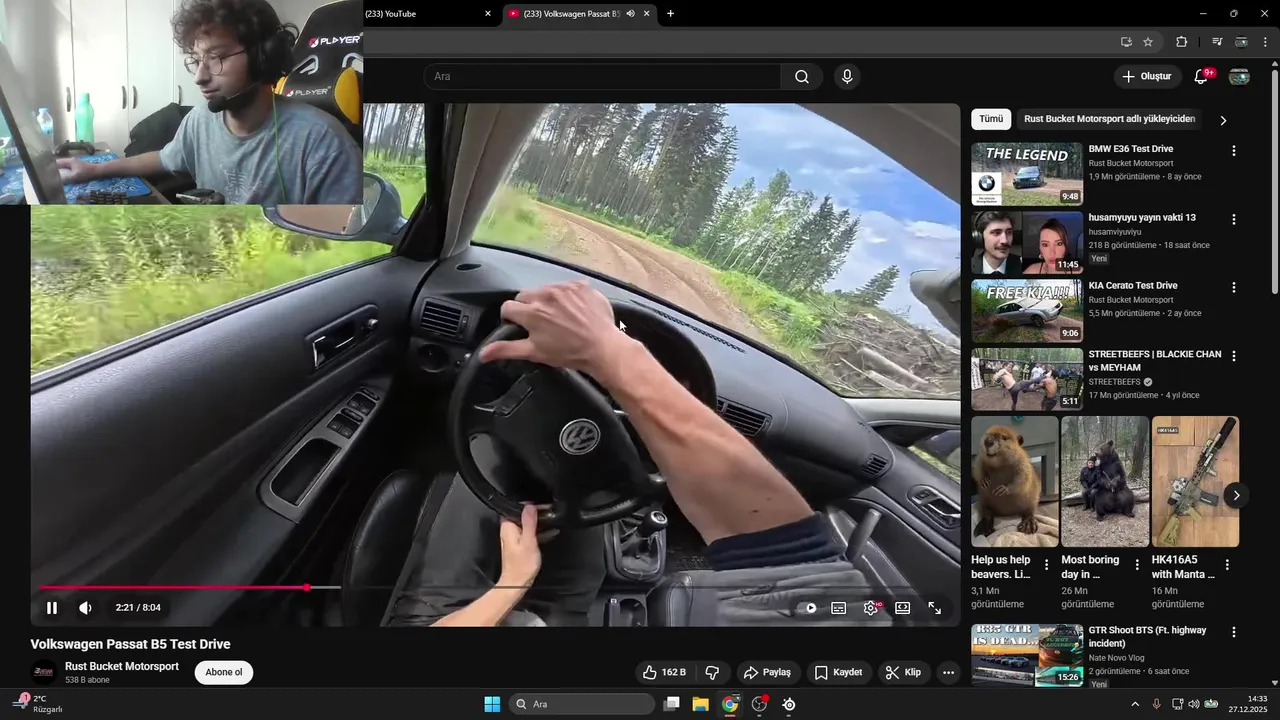Open options for GTR Shoot BTS video
The width and height of the screenshot is (1280, 720).
(1233, 632)
